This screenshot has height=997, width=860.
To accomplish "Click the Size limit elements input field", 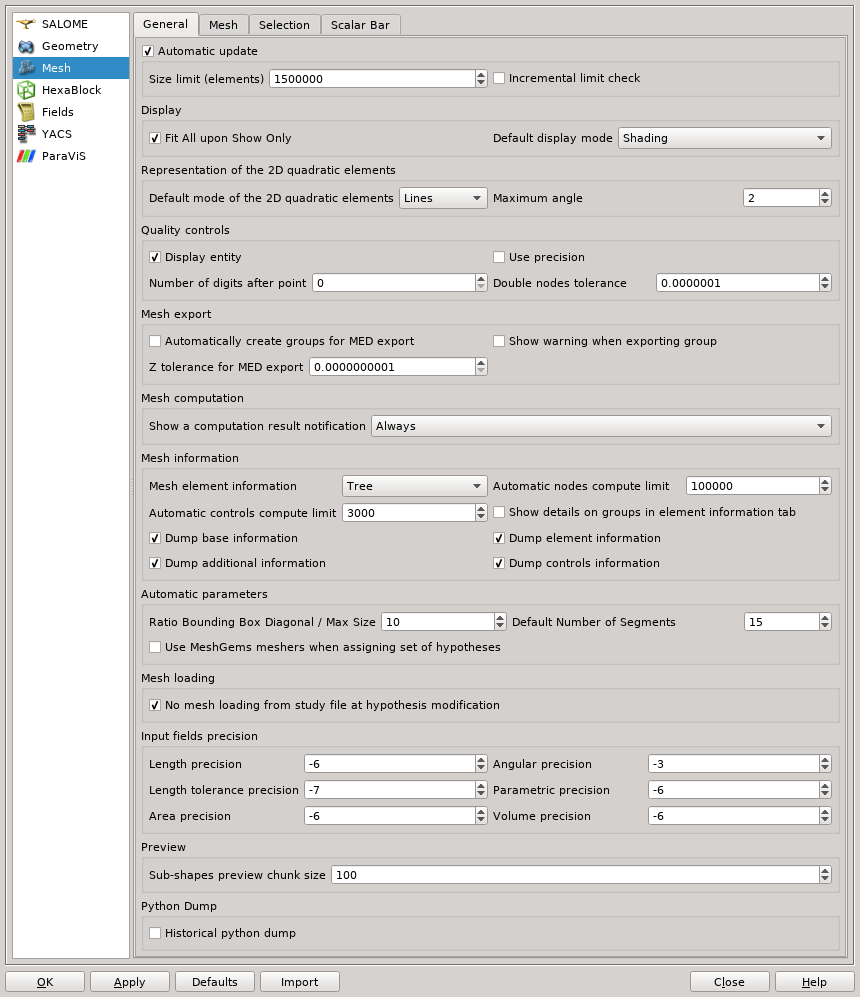I will [372, 78].
